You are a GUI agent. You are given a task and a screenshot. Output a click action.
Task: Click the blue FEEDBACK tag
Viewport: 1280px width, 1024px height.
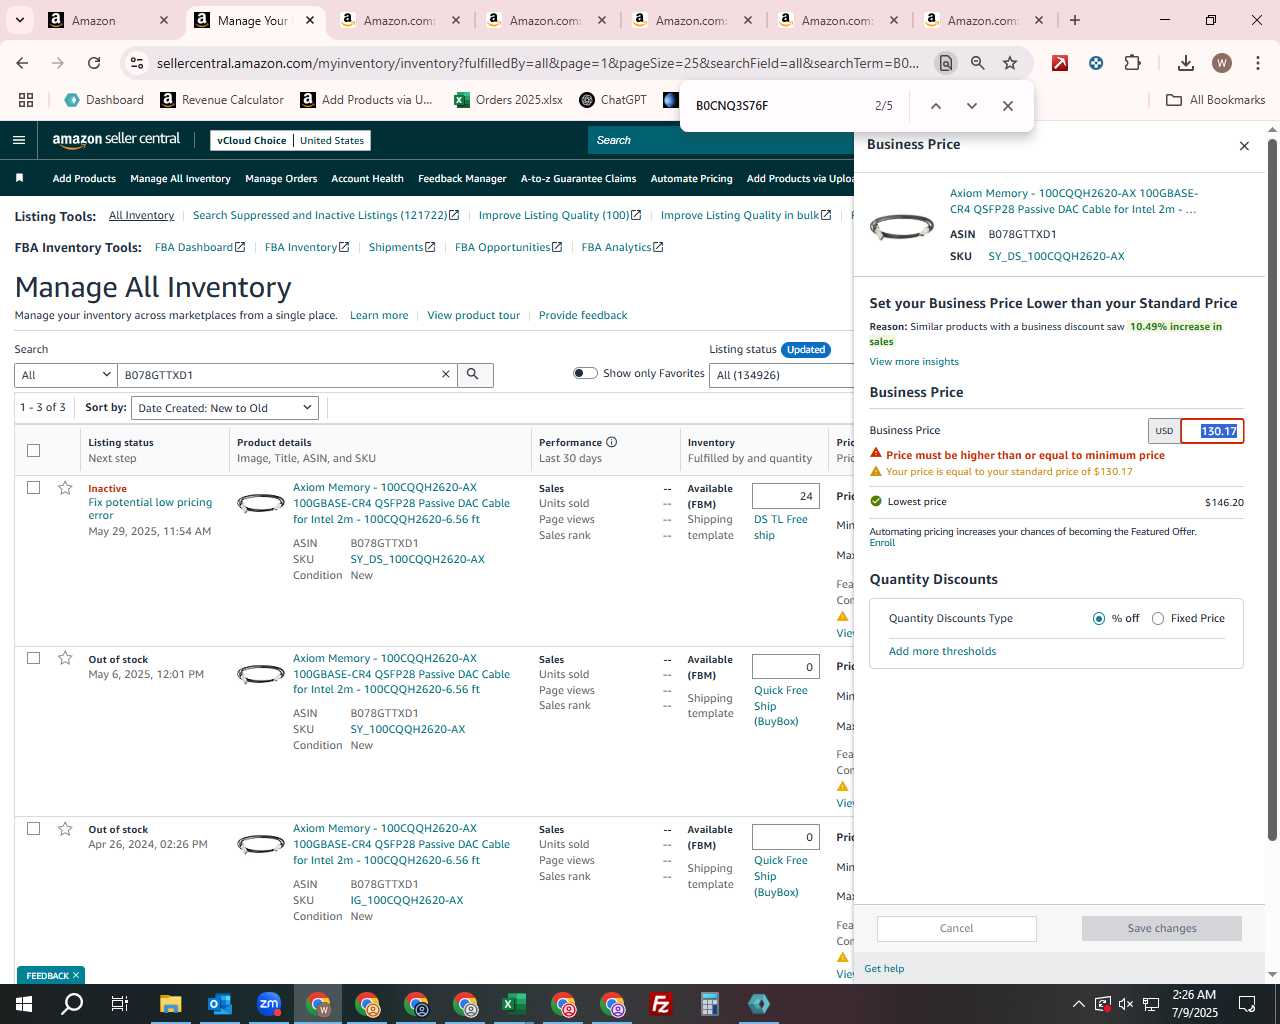50,975
